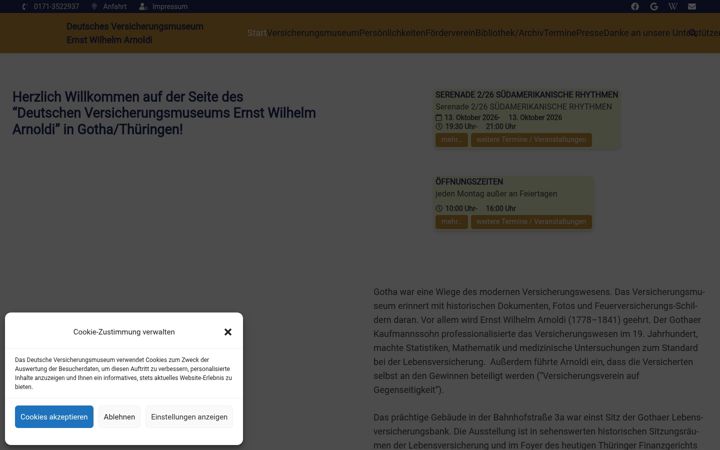720x450 pixels.
Task: Open the Bibliothek/Archiv menu item
Action: pyautogui.click(x=510, y=33)
